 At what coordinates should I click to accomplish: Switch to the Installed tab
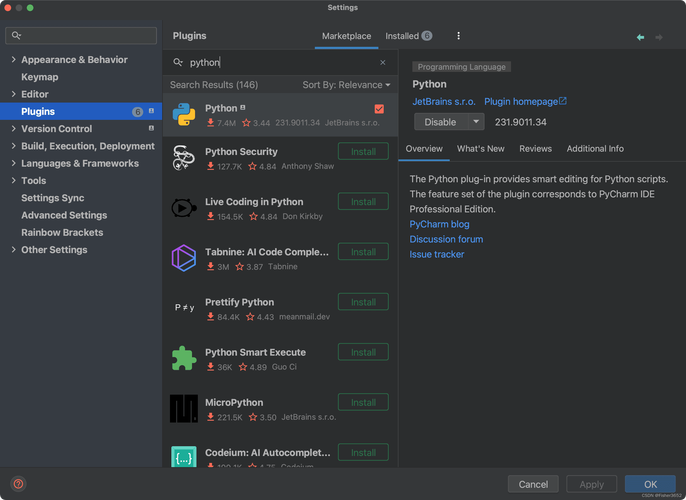coord(402,36)
